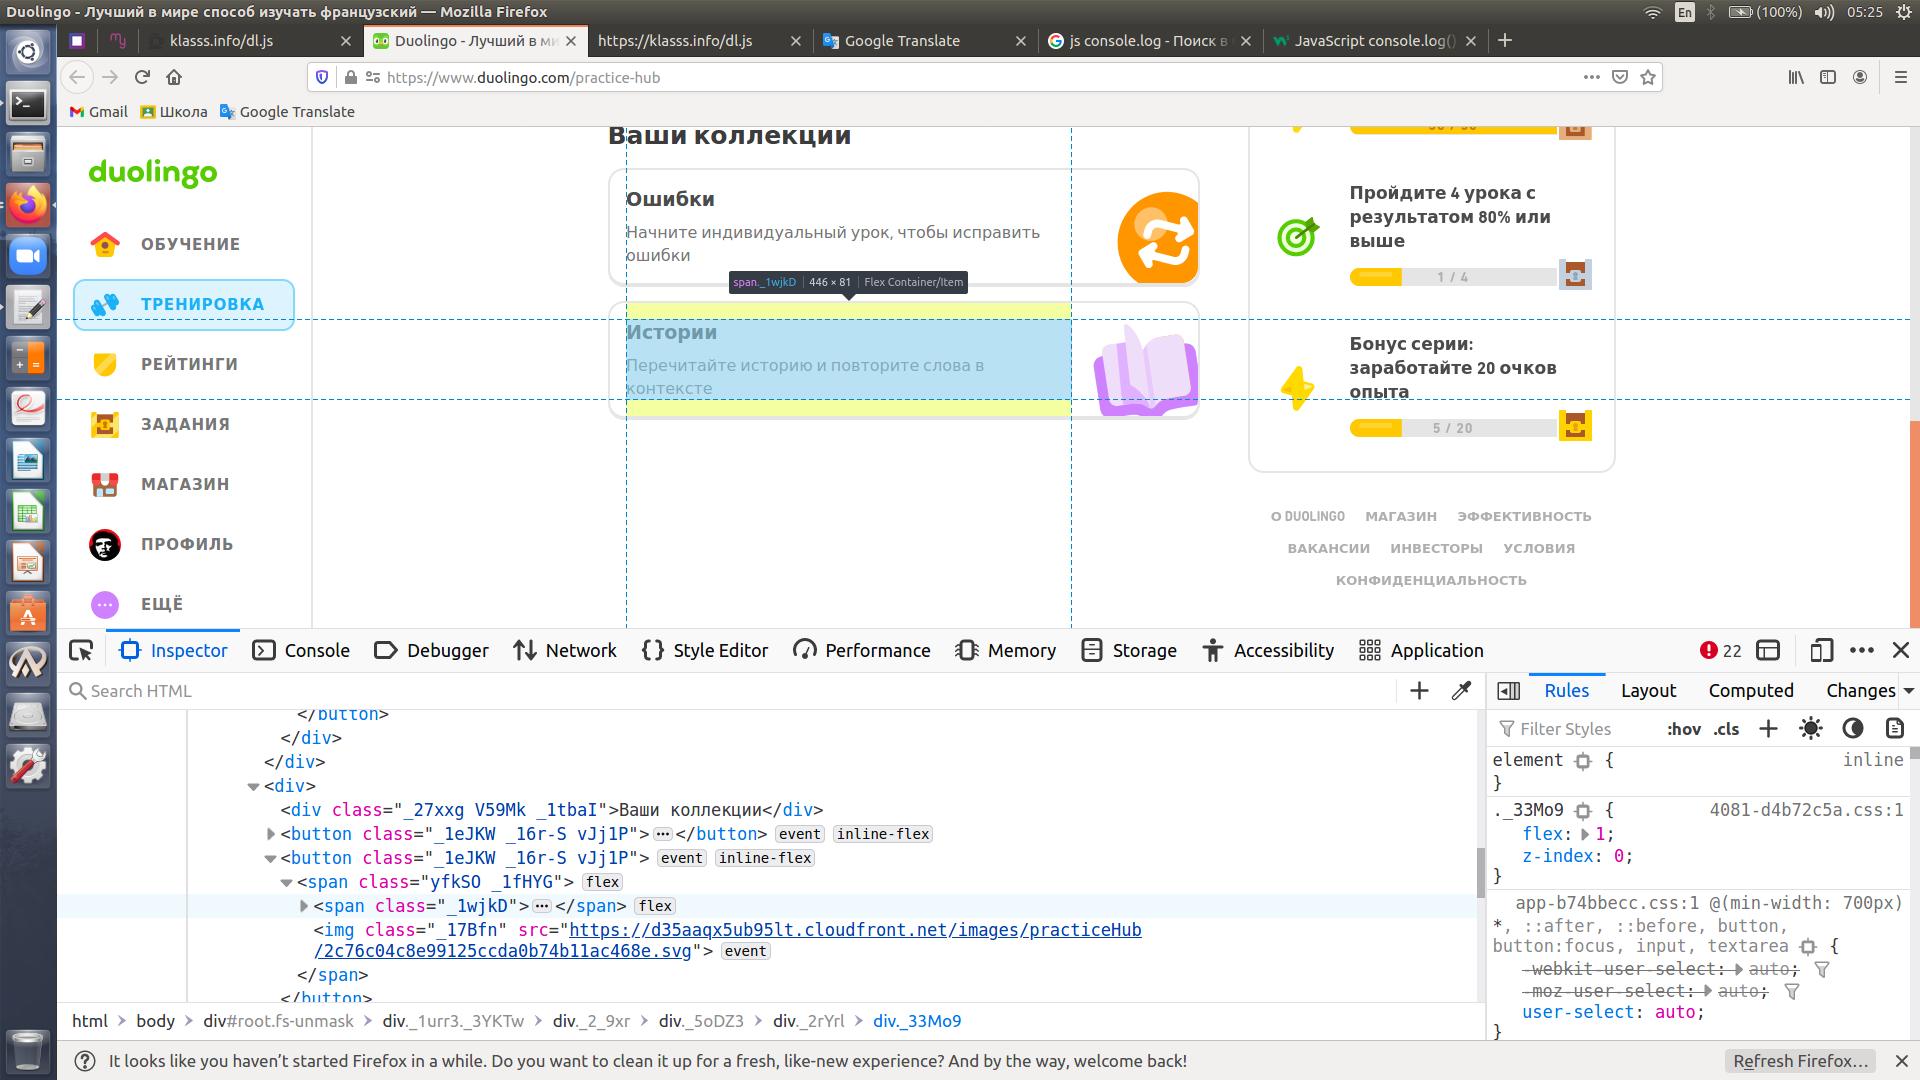This screenshot has height=1080, width=1920.
Task: Open Firefox hamburger menu
Action: click(1900, 77)
